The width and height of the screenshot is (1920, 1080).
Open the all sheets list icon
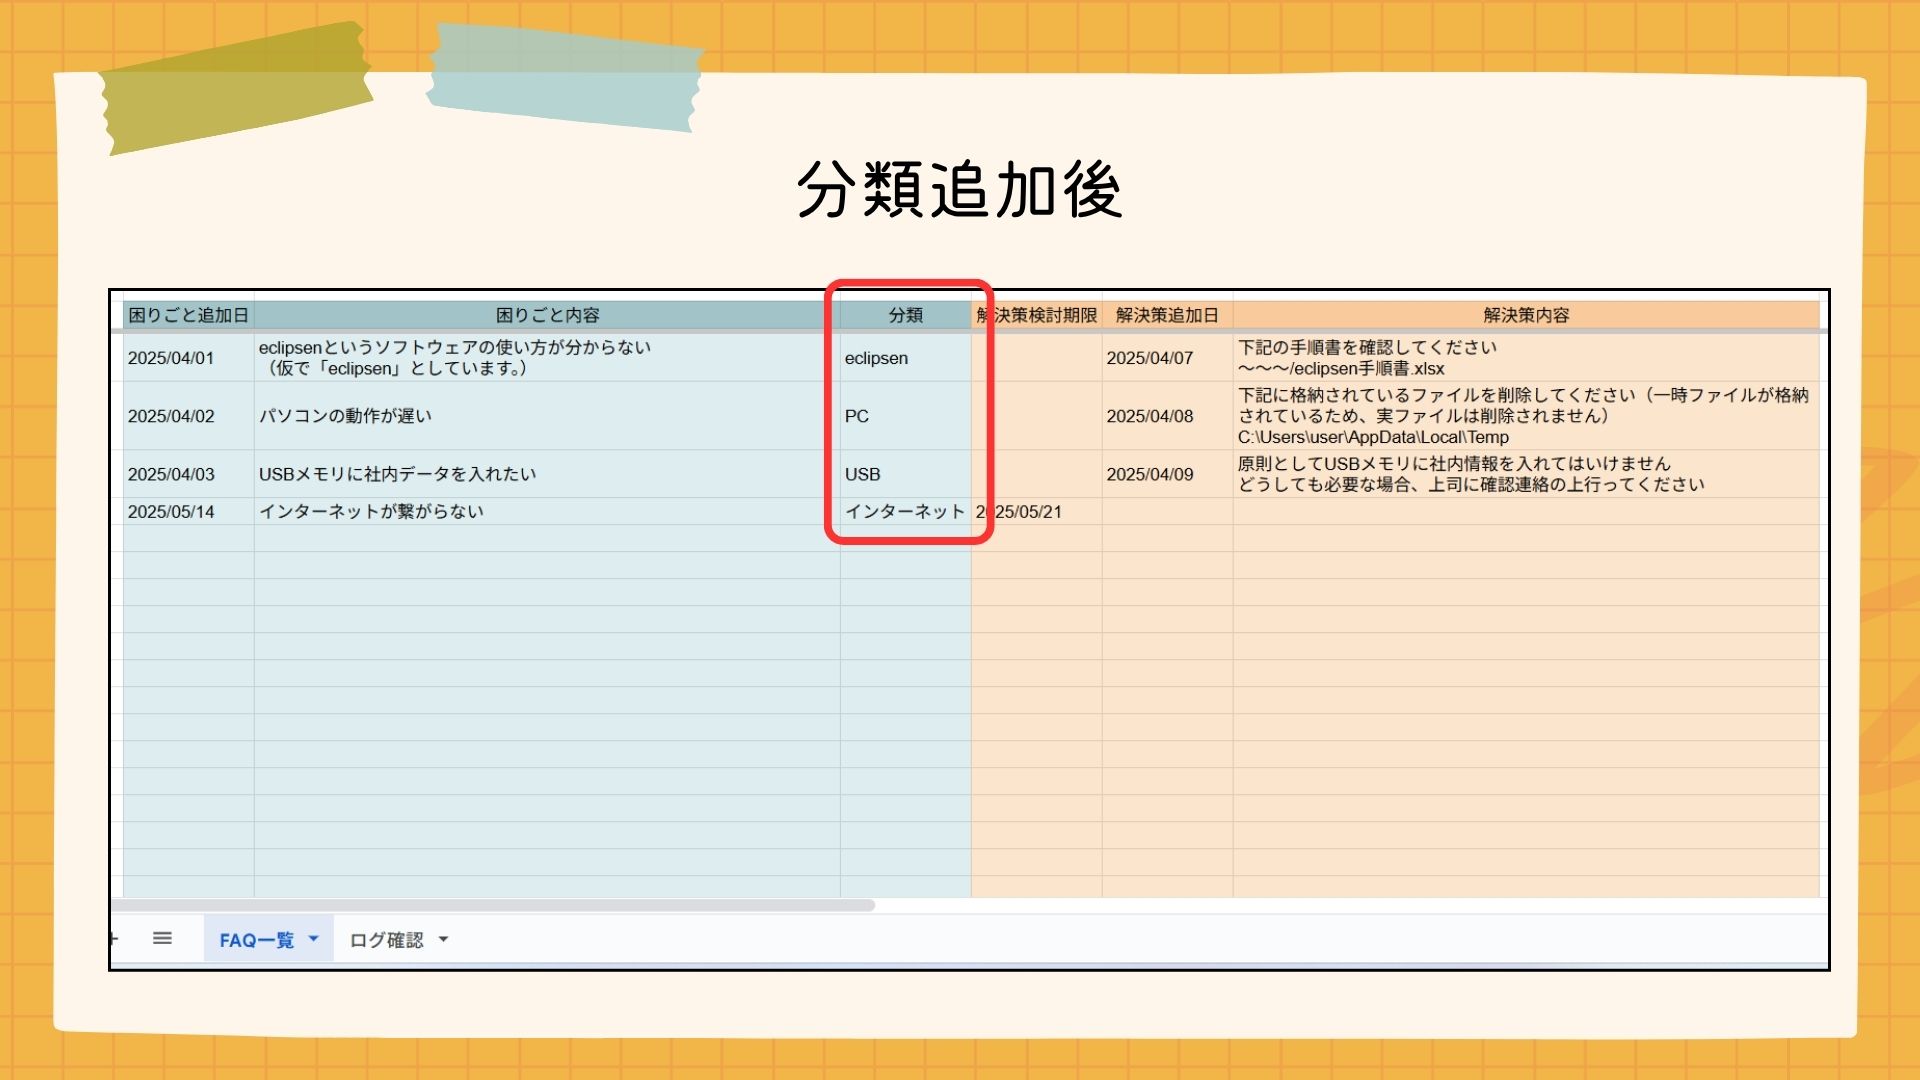162,938
